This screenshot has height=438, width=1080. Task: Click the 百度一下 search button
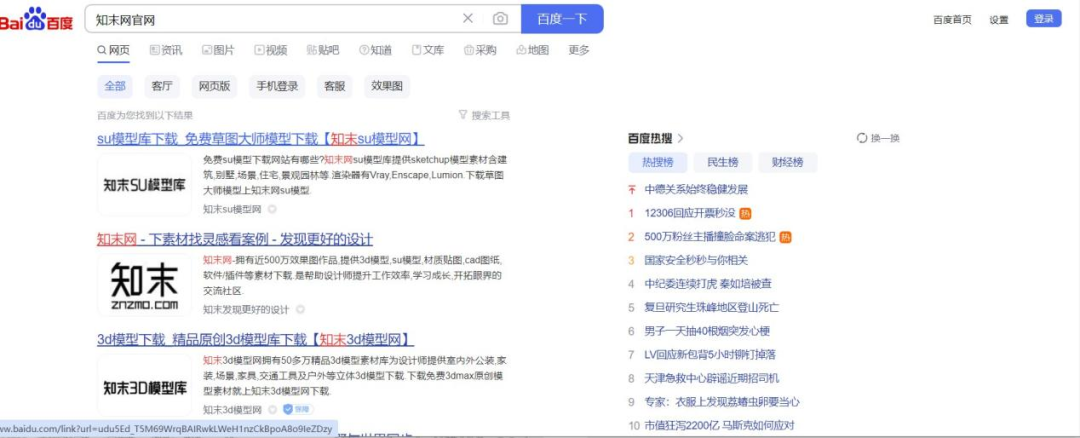[x=562, y=19]
